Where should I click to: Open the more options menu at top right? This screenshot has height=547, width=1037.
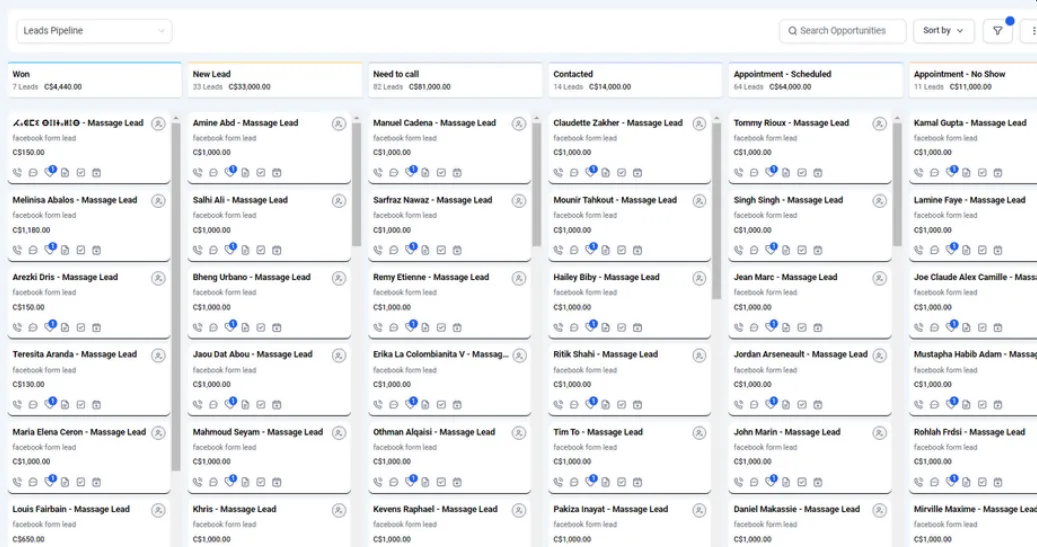point(1030,31)
